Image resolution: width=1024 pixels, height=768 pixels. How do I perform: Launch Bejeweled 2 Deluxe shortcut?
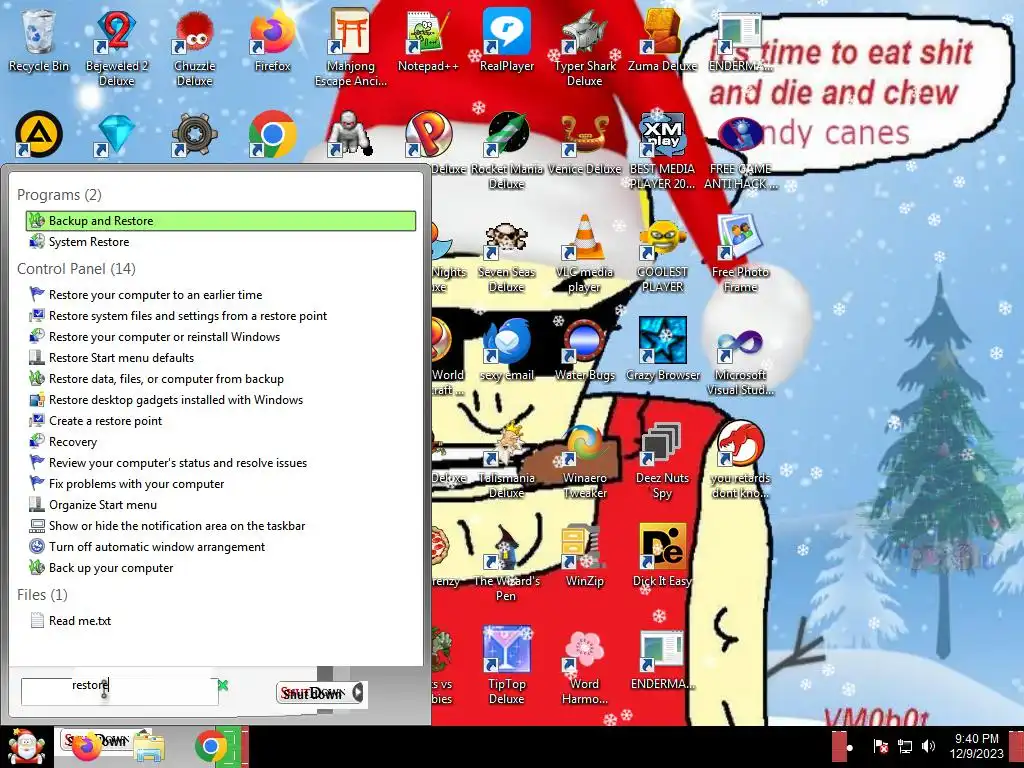click(116, 47)
